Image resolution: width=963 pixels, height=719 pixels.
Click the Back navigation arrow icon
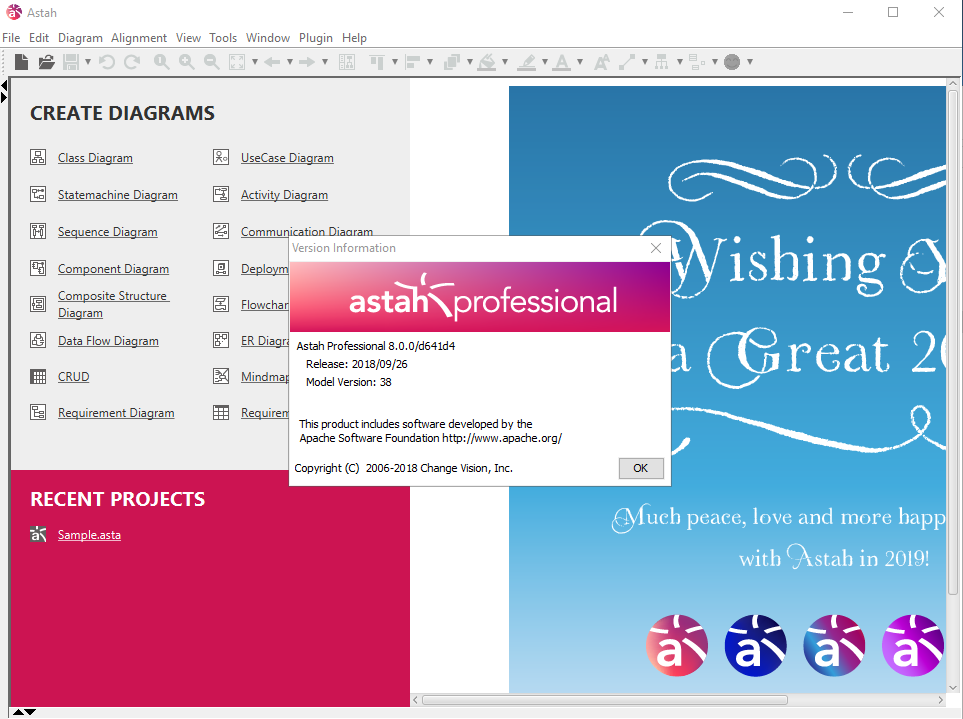pyautogui.click(x=272, y=61)
